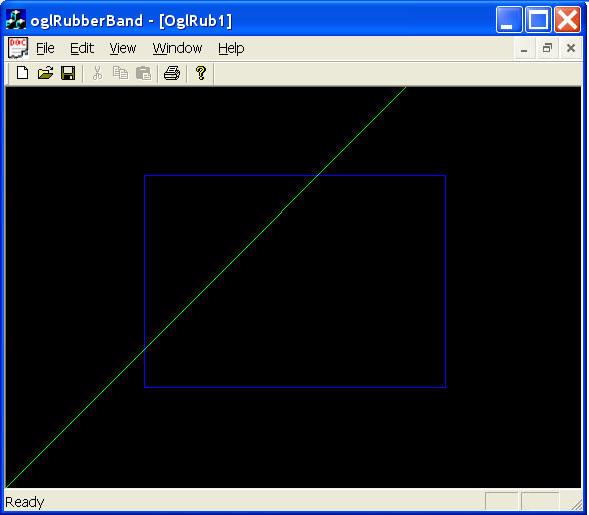Print using the printer icon
The width and height of the screenshot is (589, 515).
tap(172, 73)
